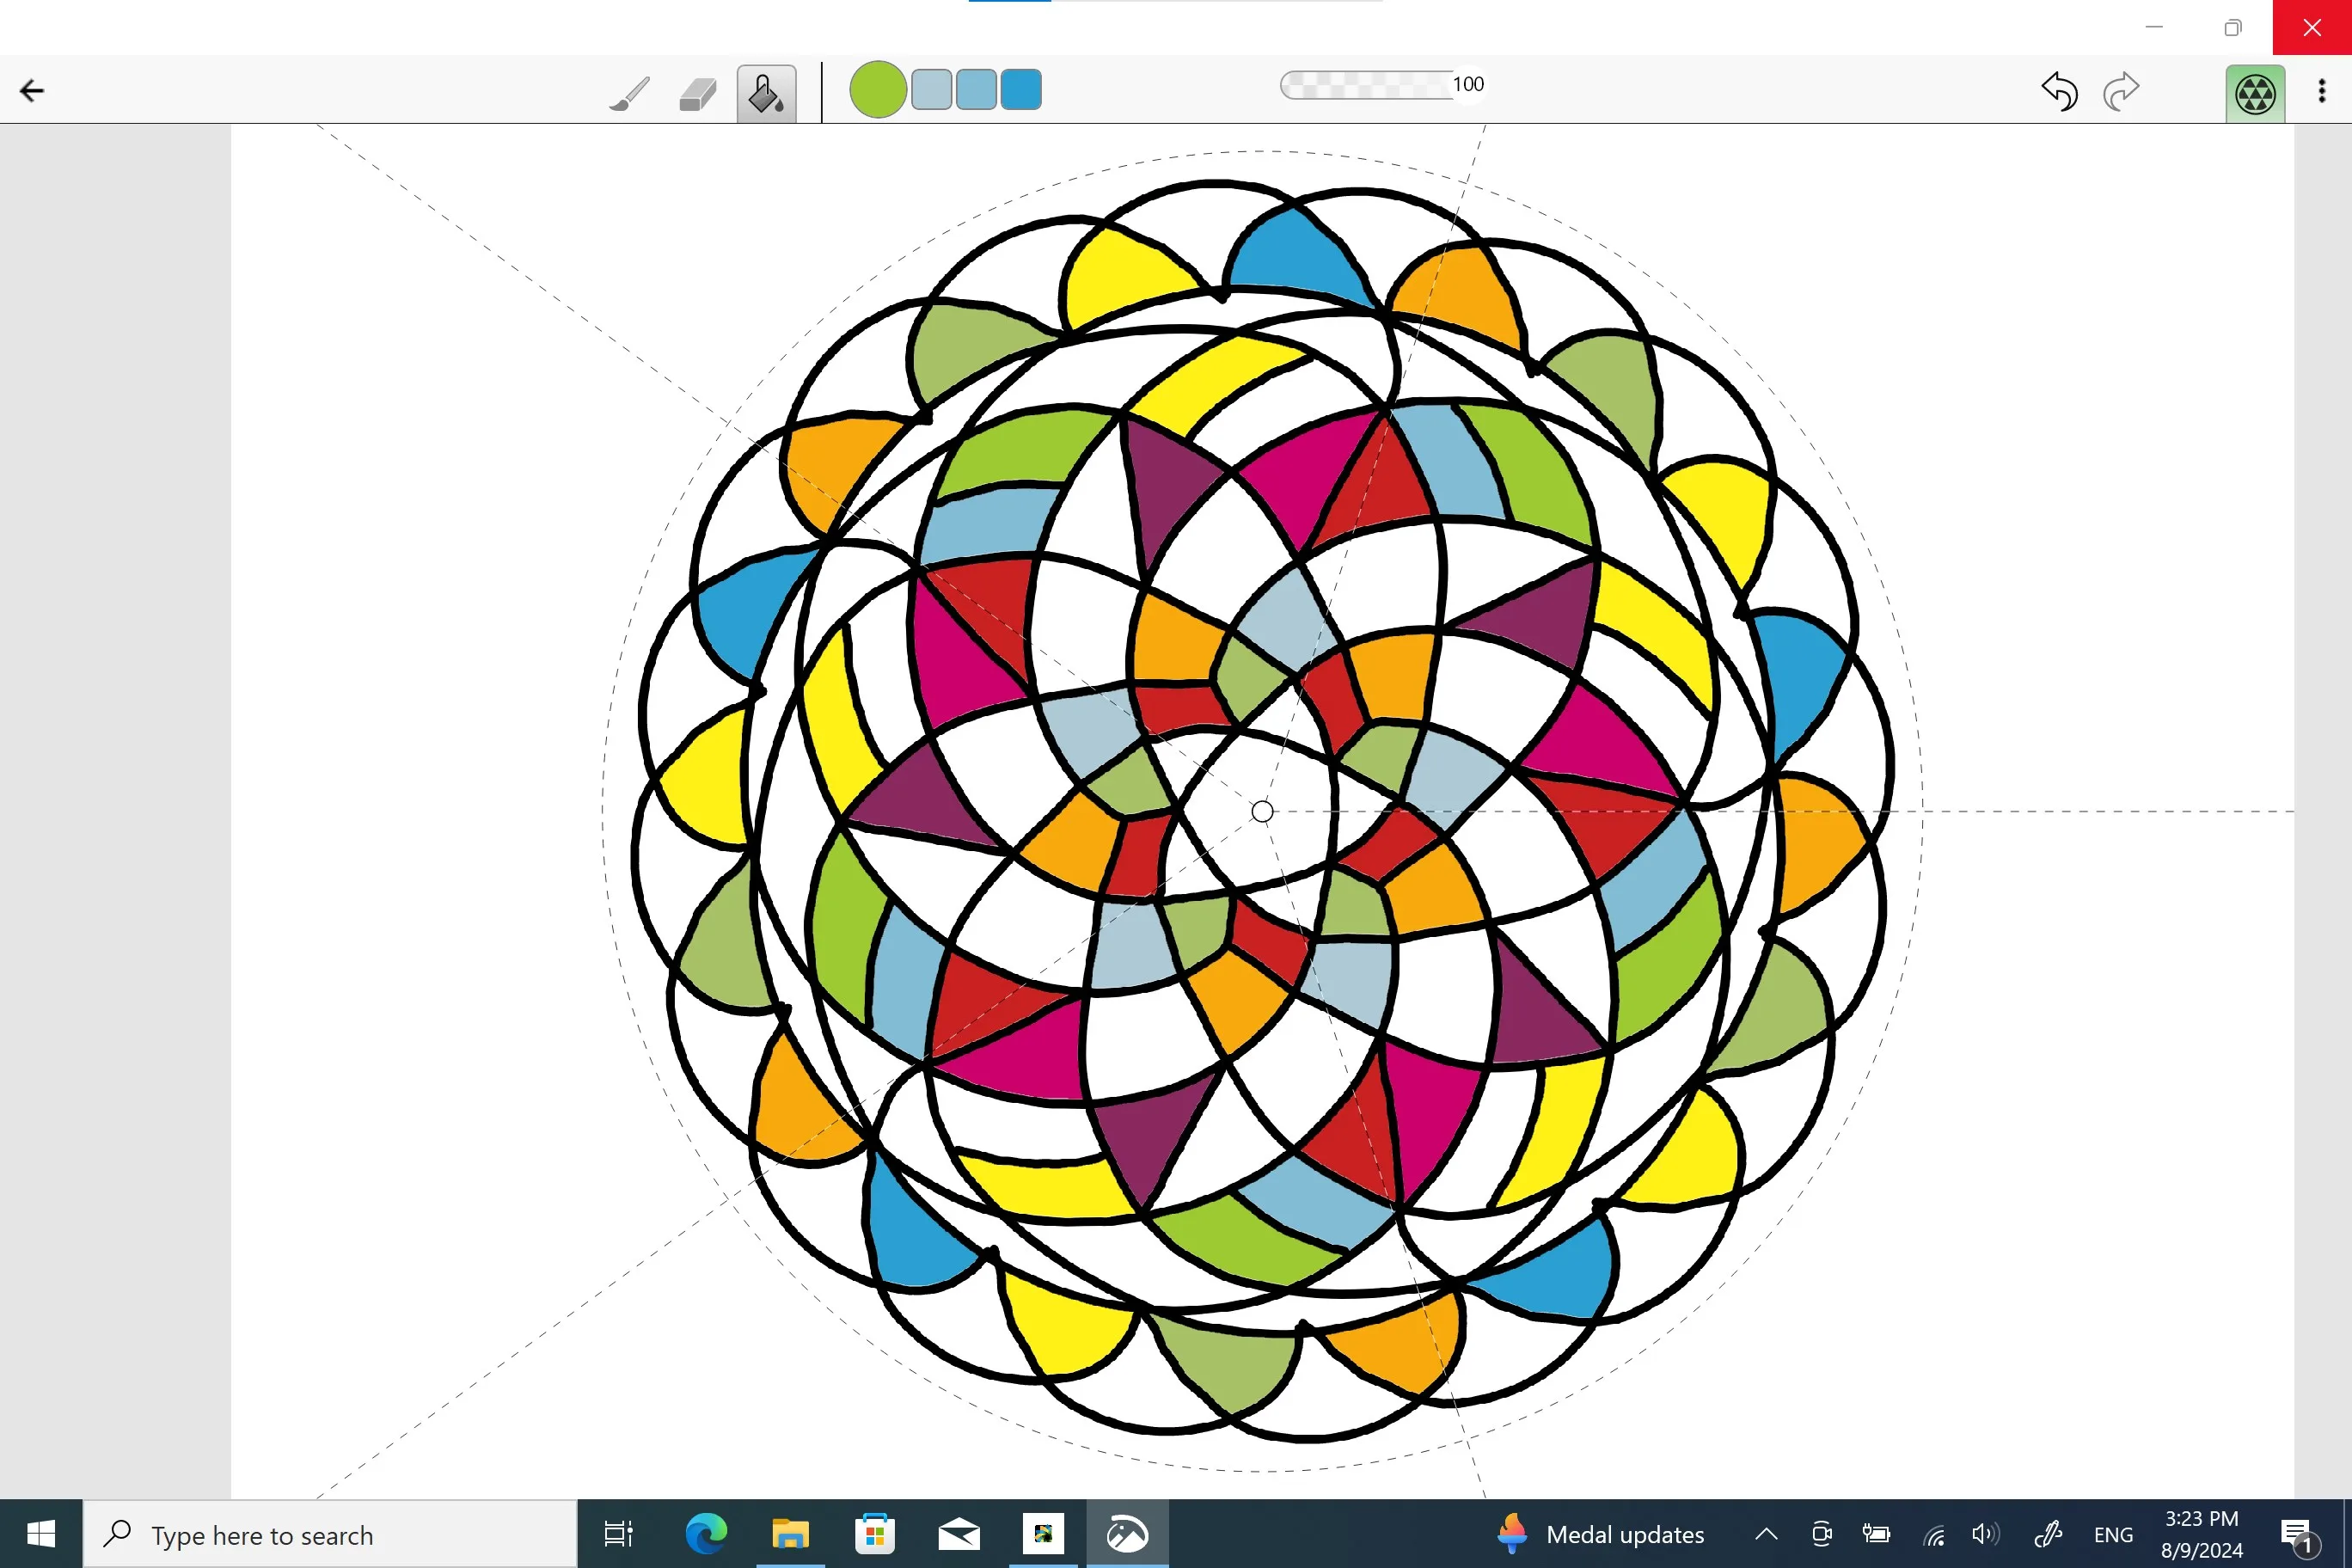
Task: Select the paintbrush tool
Action: (x=630, y=94)
